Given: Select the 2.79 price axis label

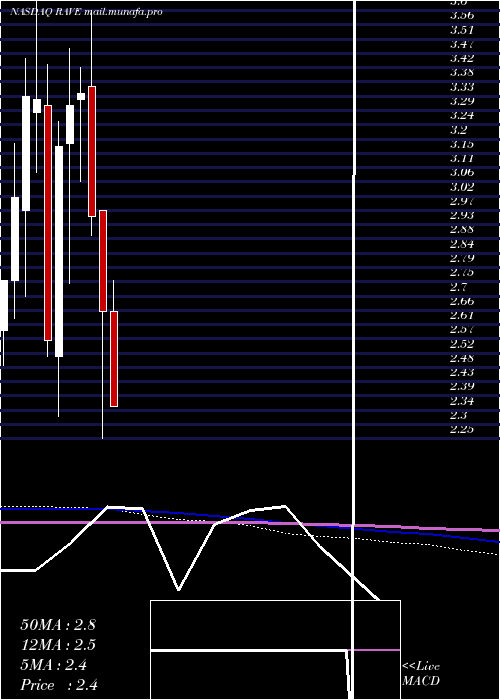Looking at the screenshot, I should (x=462, y=258).
